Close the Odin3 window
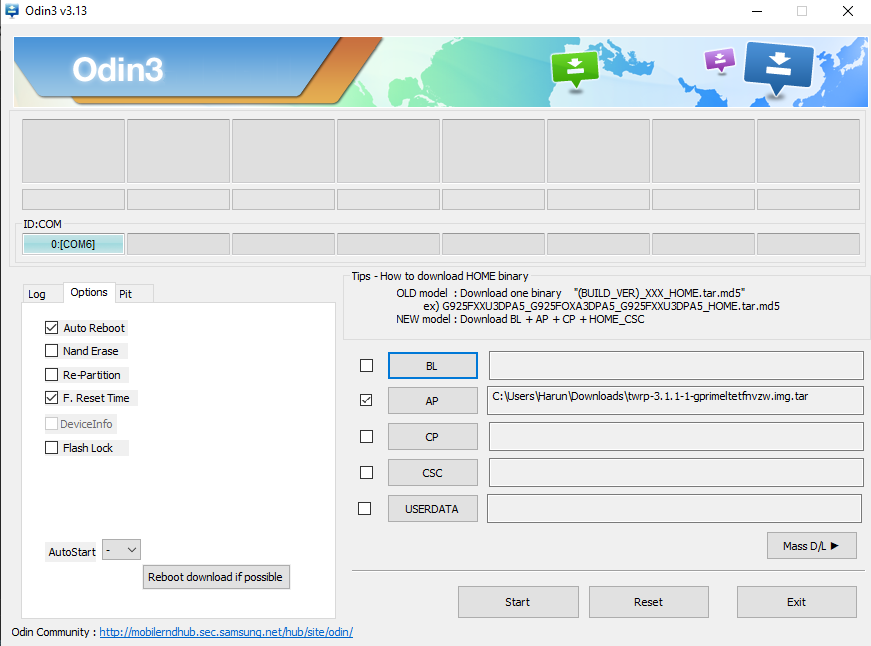 (x=848, y=11)
